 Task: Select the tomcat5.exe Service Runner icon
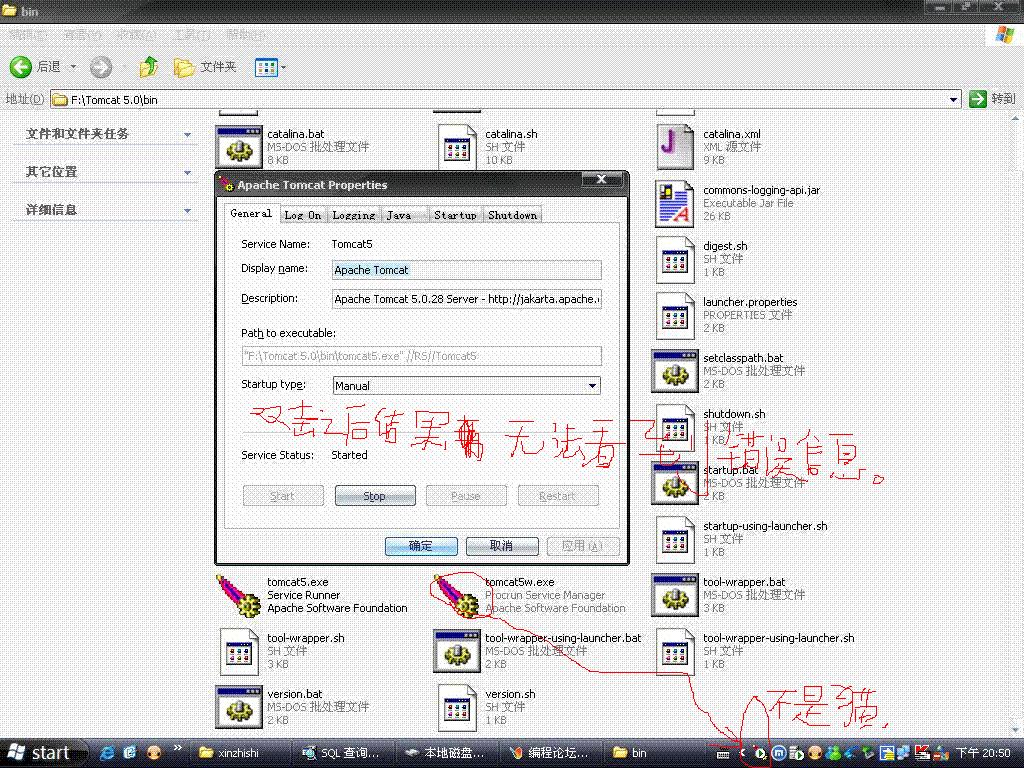(238, 595)
